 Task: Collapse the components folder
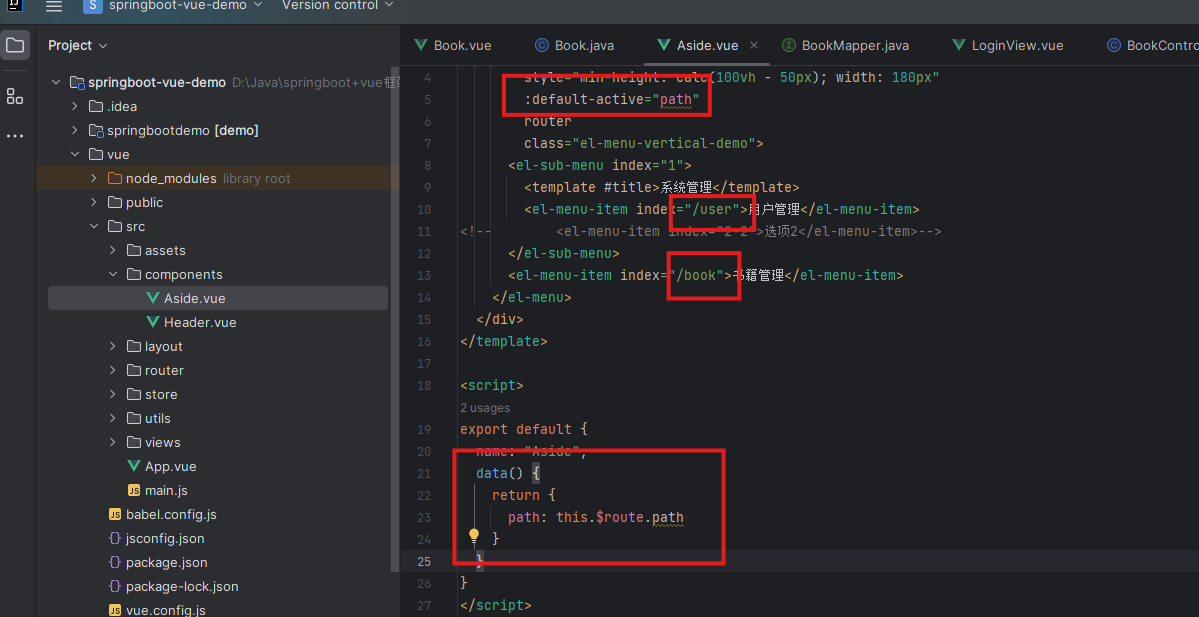pos(112,274)
